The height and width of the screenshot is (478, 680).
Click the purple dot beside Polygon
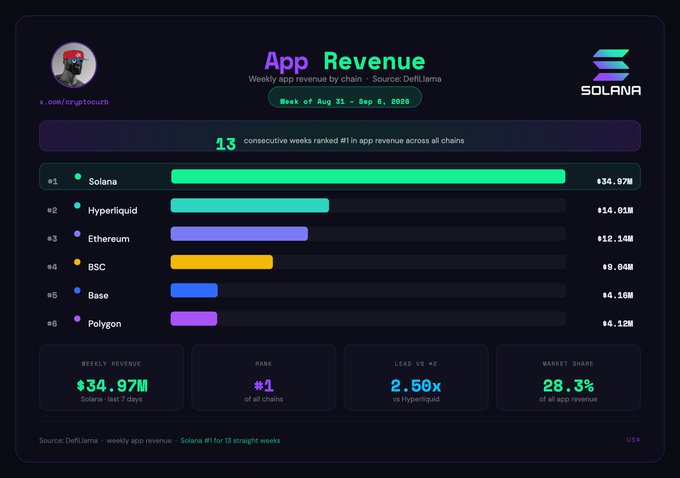(77, 319)
